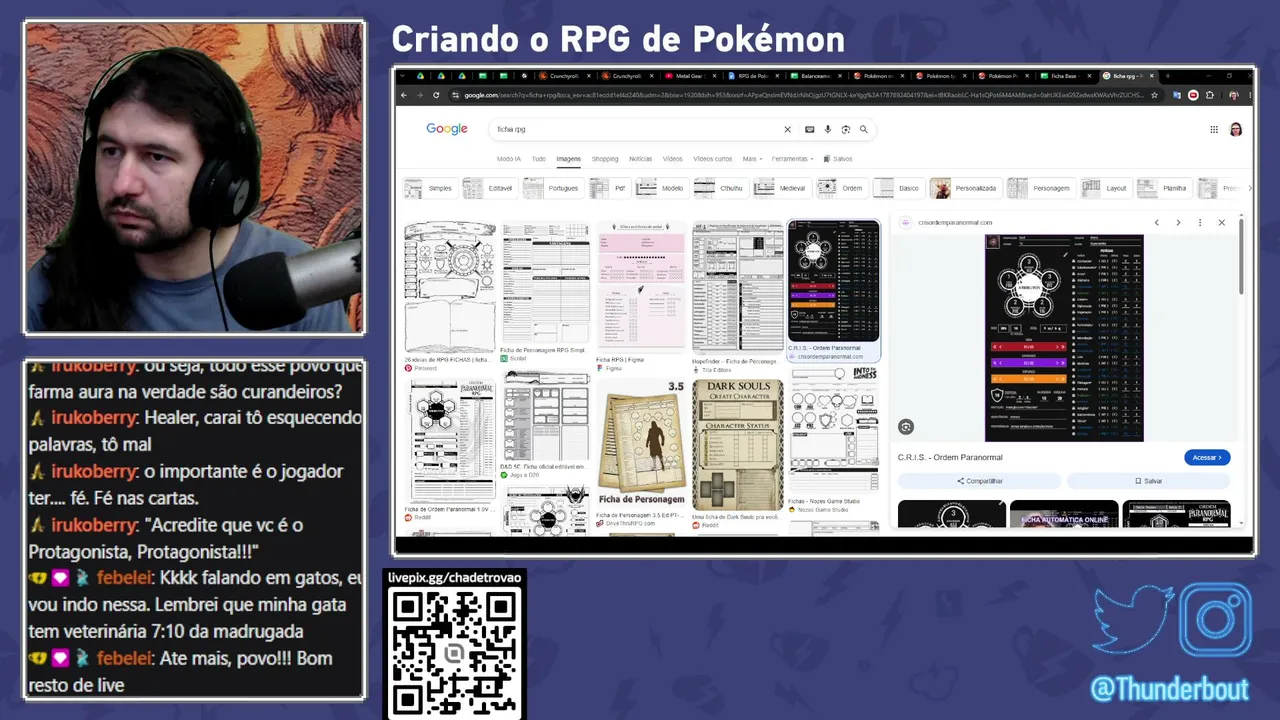The width and height of the screenshot is (1280, 720).
Task: Filter images by the Pdf chip
Action: click(x=609, y=188)
